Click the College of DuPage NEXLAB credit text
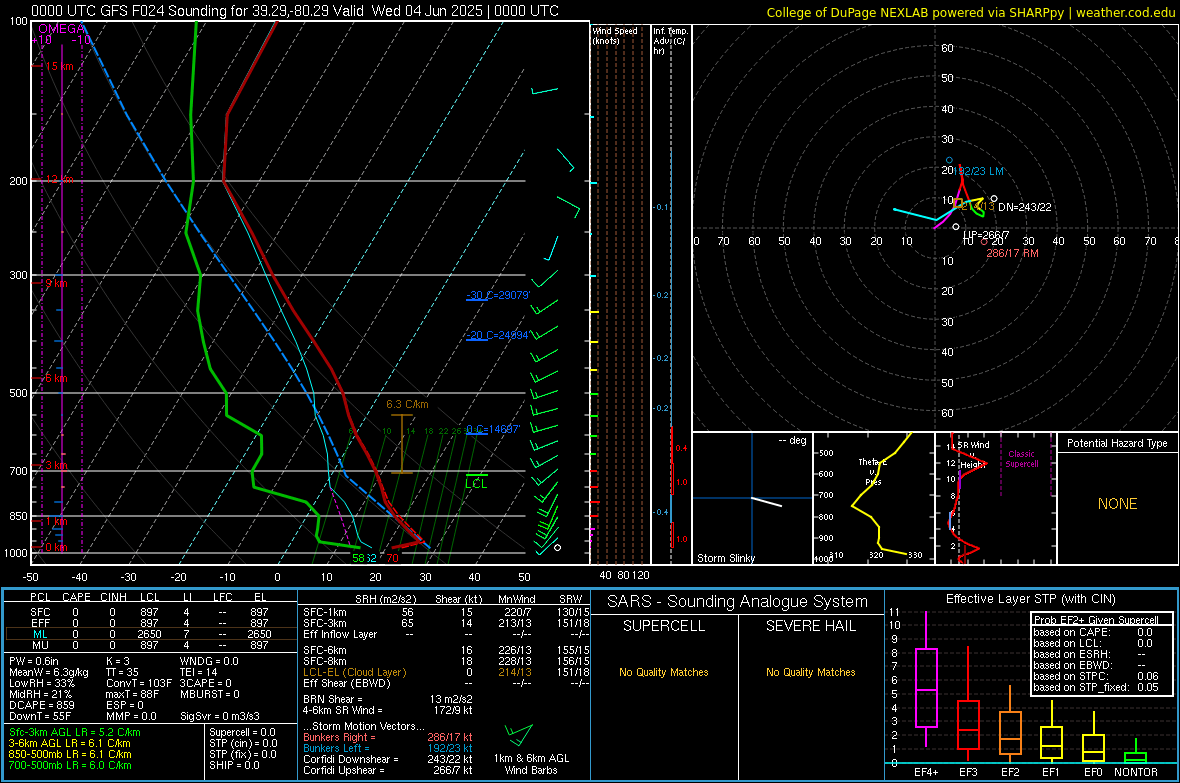1180x783 pixels. pyautogui.click(x=970, y=12)
